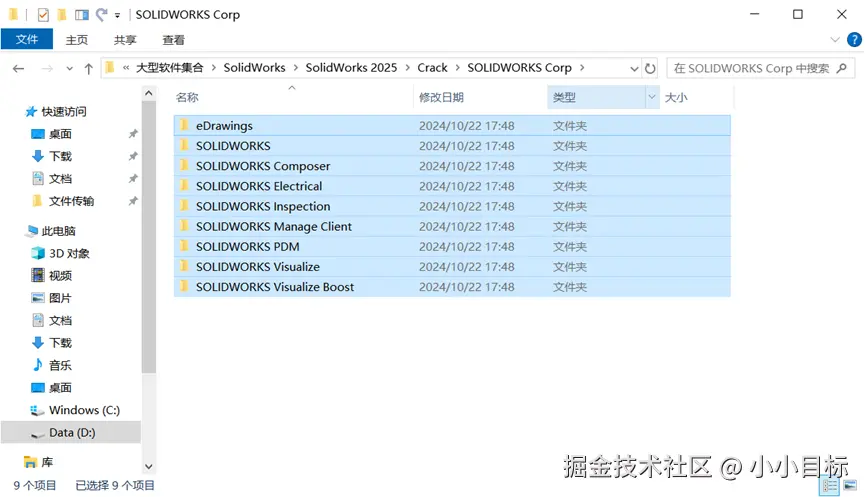Viewport: 865px width, 497px height.
Task: Open pinned 桌面 under quick access
Action: tap(60, 134)
